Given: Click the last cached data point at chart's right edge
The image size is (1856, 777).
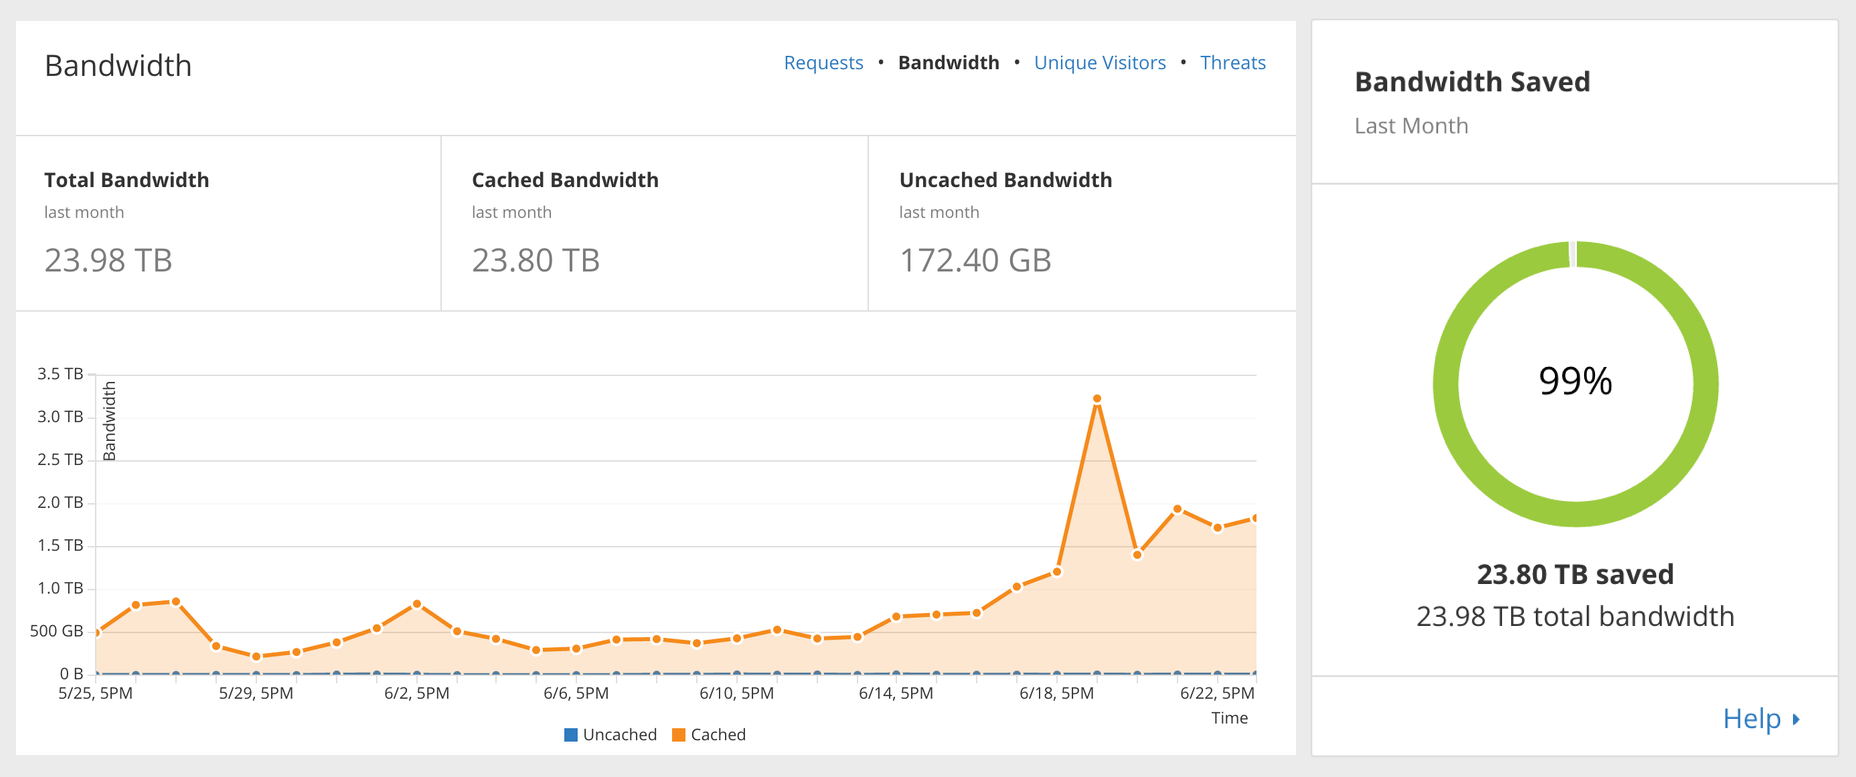Looking at the screenshot, I should [x=1254, y=518].
